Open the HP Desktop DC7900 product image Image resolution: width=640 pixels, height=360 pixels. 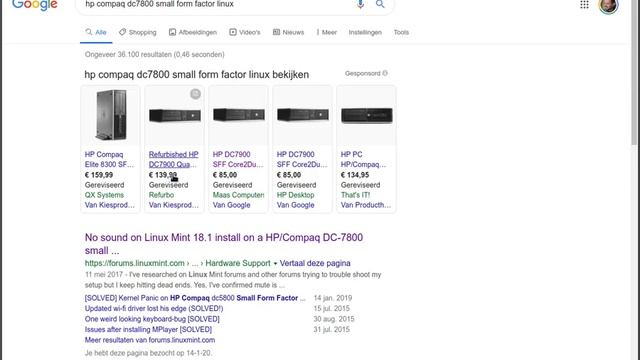tap(302, 115)
